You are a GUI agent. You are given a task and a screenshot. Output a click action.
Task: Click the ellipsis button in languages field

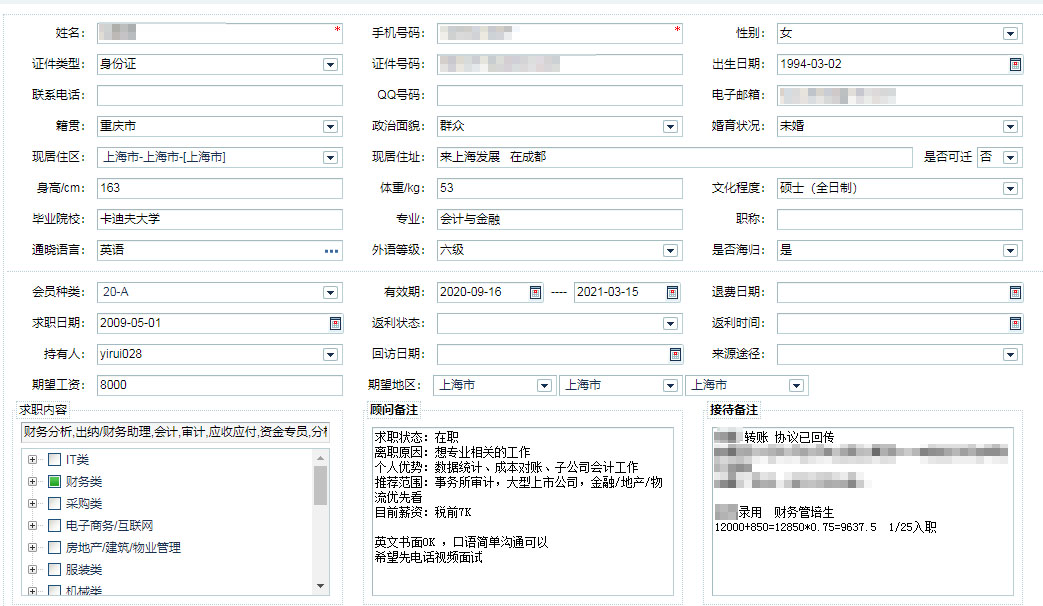[331, 251]
